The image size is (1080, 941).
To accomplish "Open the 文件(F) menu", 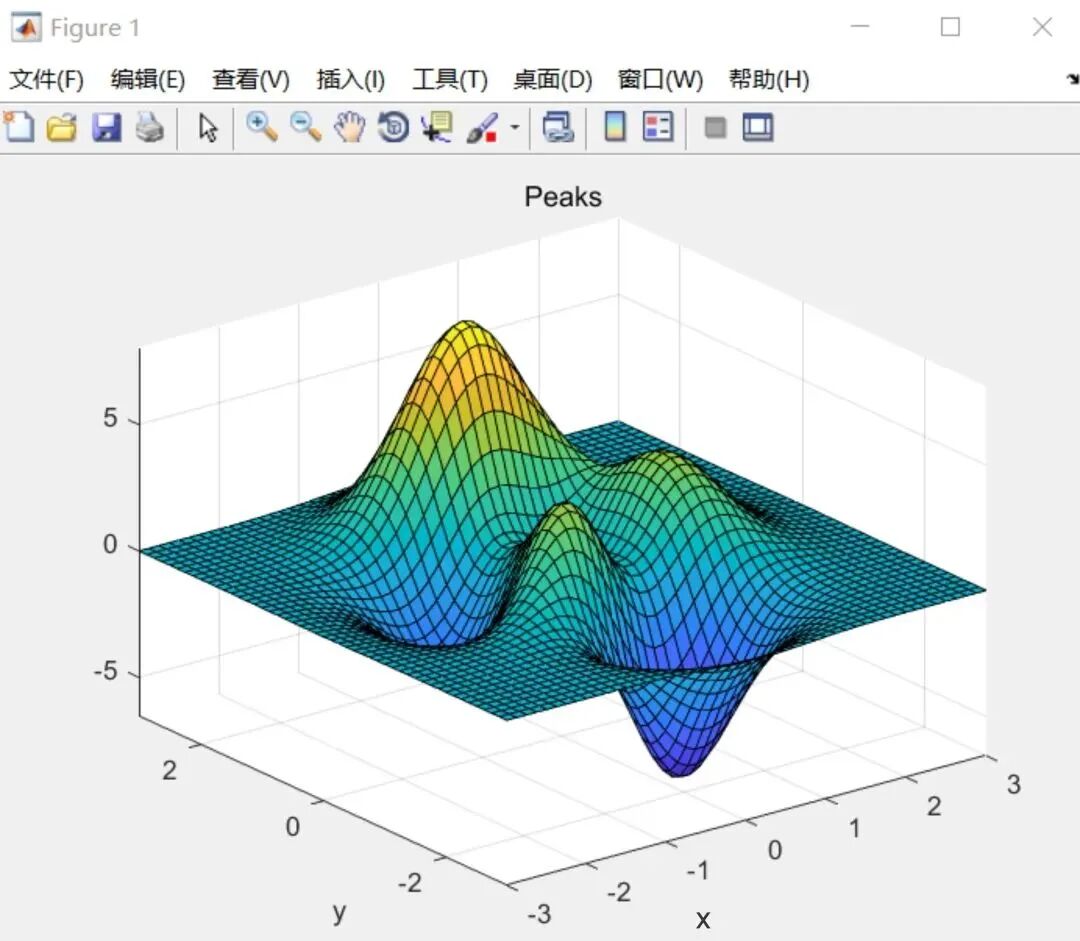I will point(46,80).
